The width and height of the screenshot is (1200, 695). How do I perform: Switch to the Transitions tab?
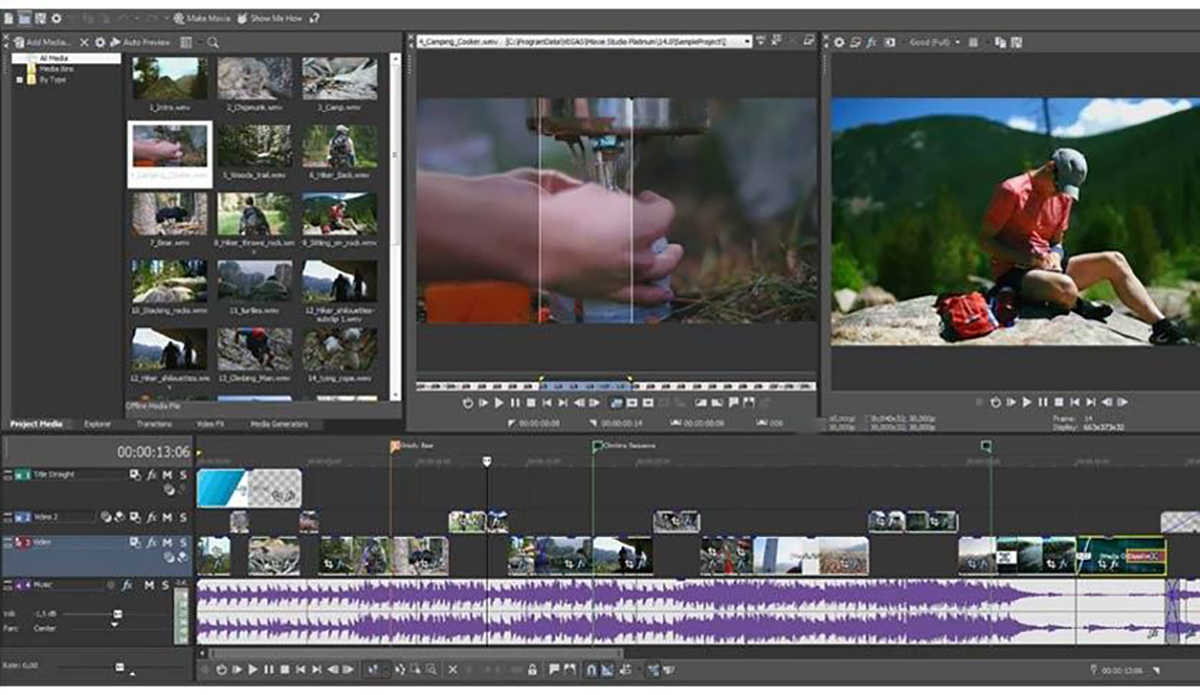[153, 424]
